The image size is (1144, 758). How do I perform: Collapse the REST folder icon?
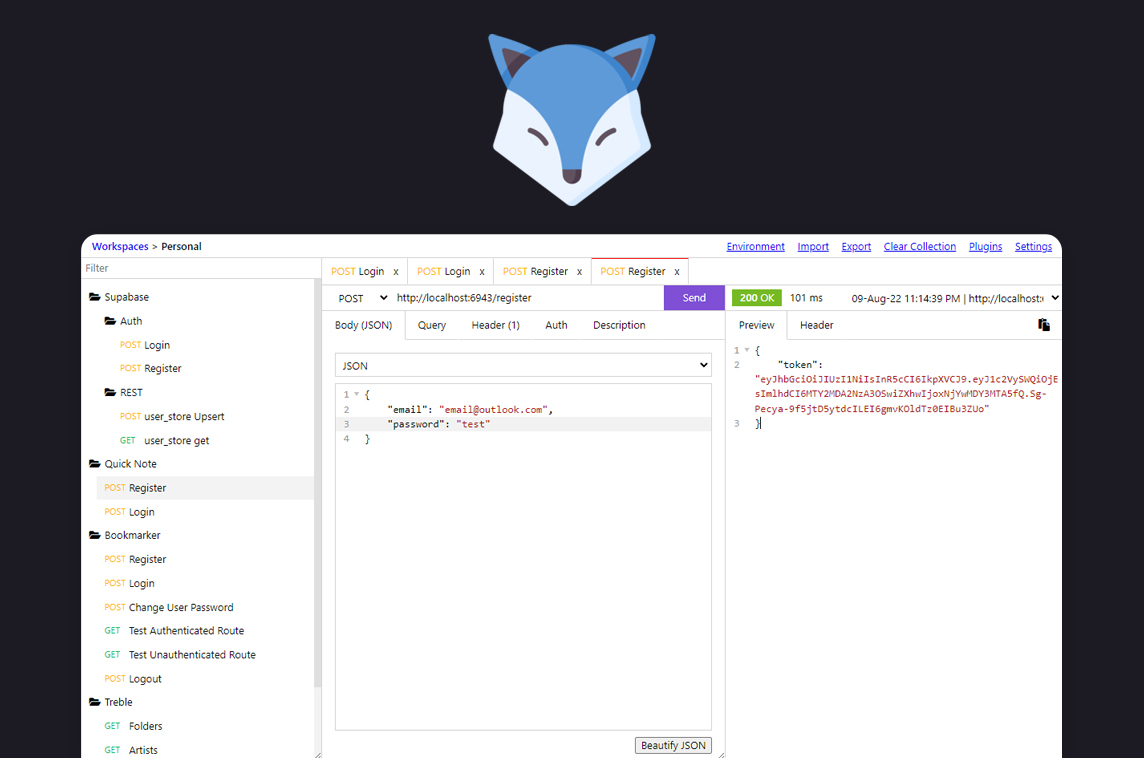tap(110, 392)
